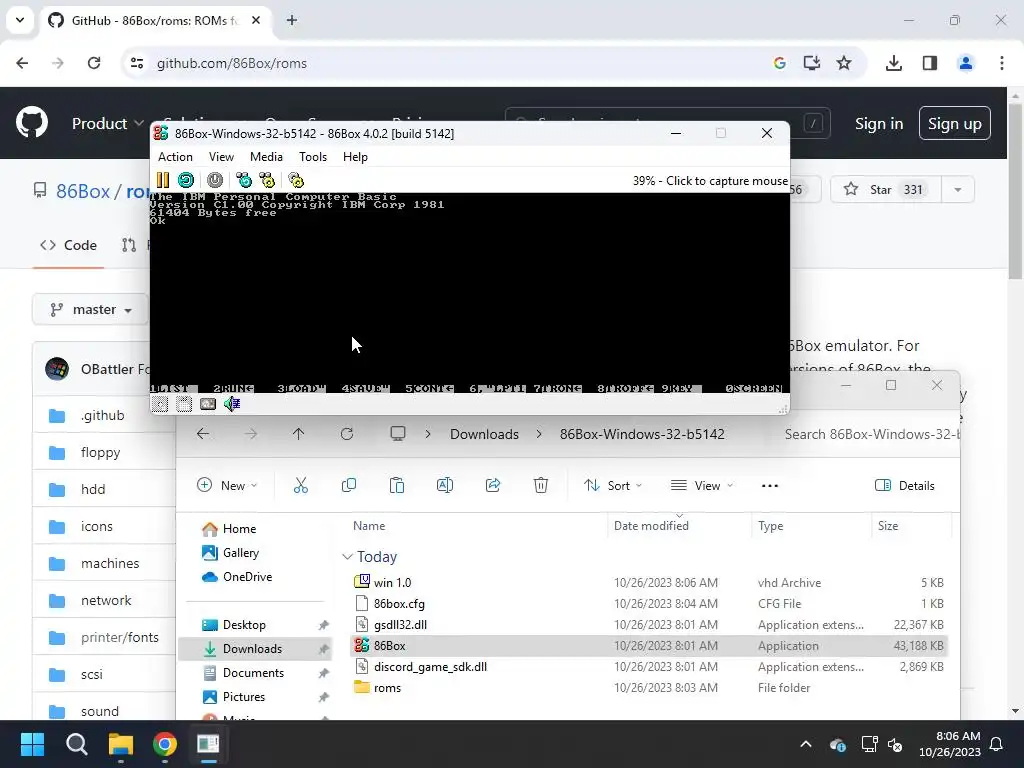
Task: Click Downloads in the Explorer breadcrumb path
Action: pos(485,434)
